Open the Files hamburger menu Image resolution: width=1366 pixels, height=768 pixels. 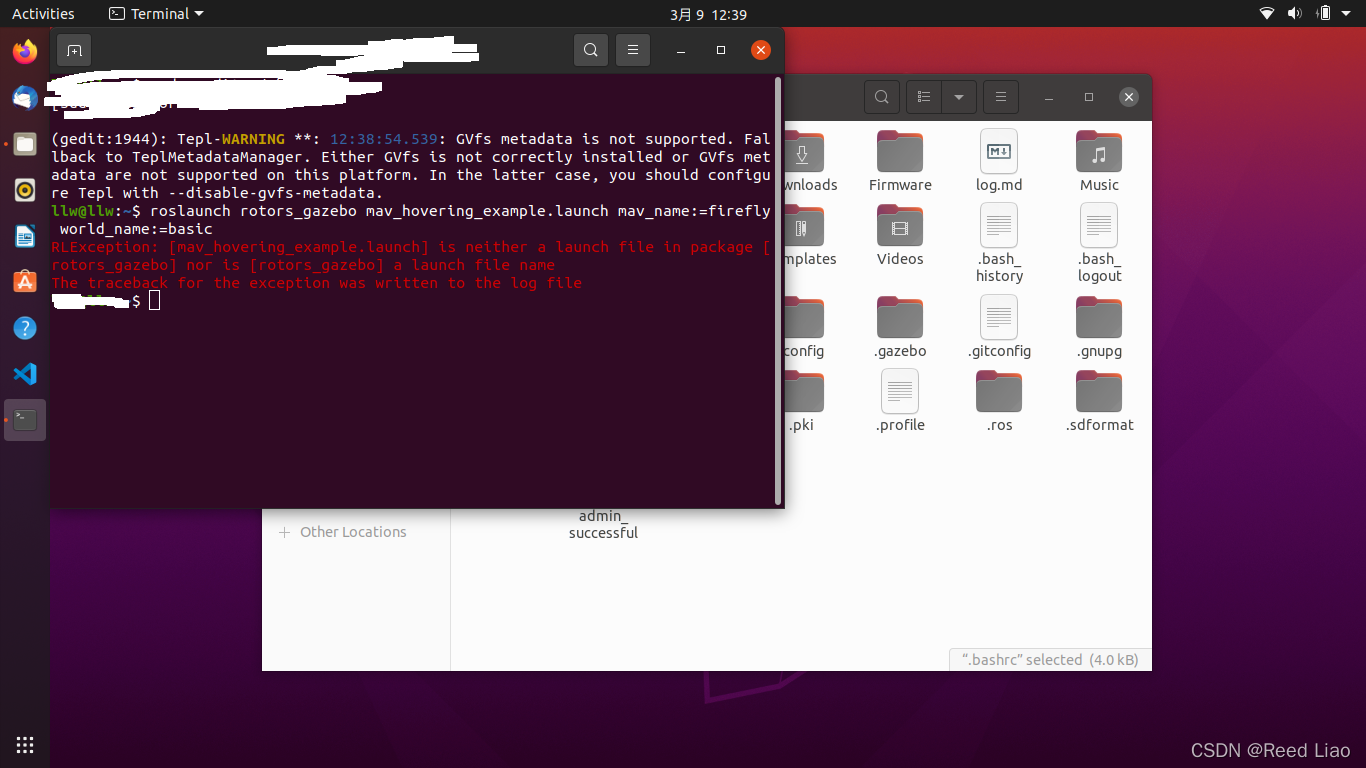[x=1001, y=97]
